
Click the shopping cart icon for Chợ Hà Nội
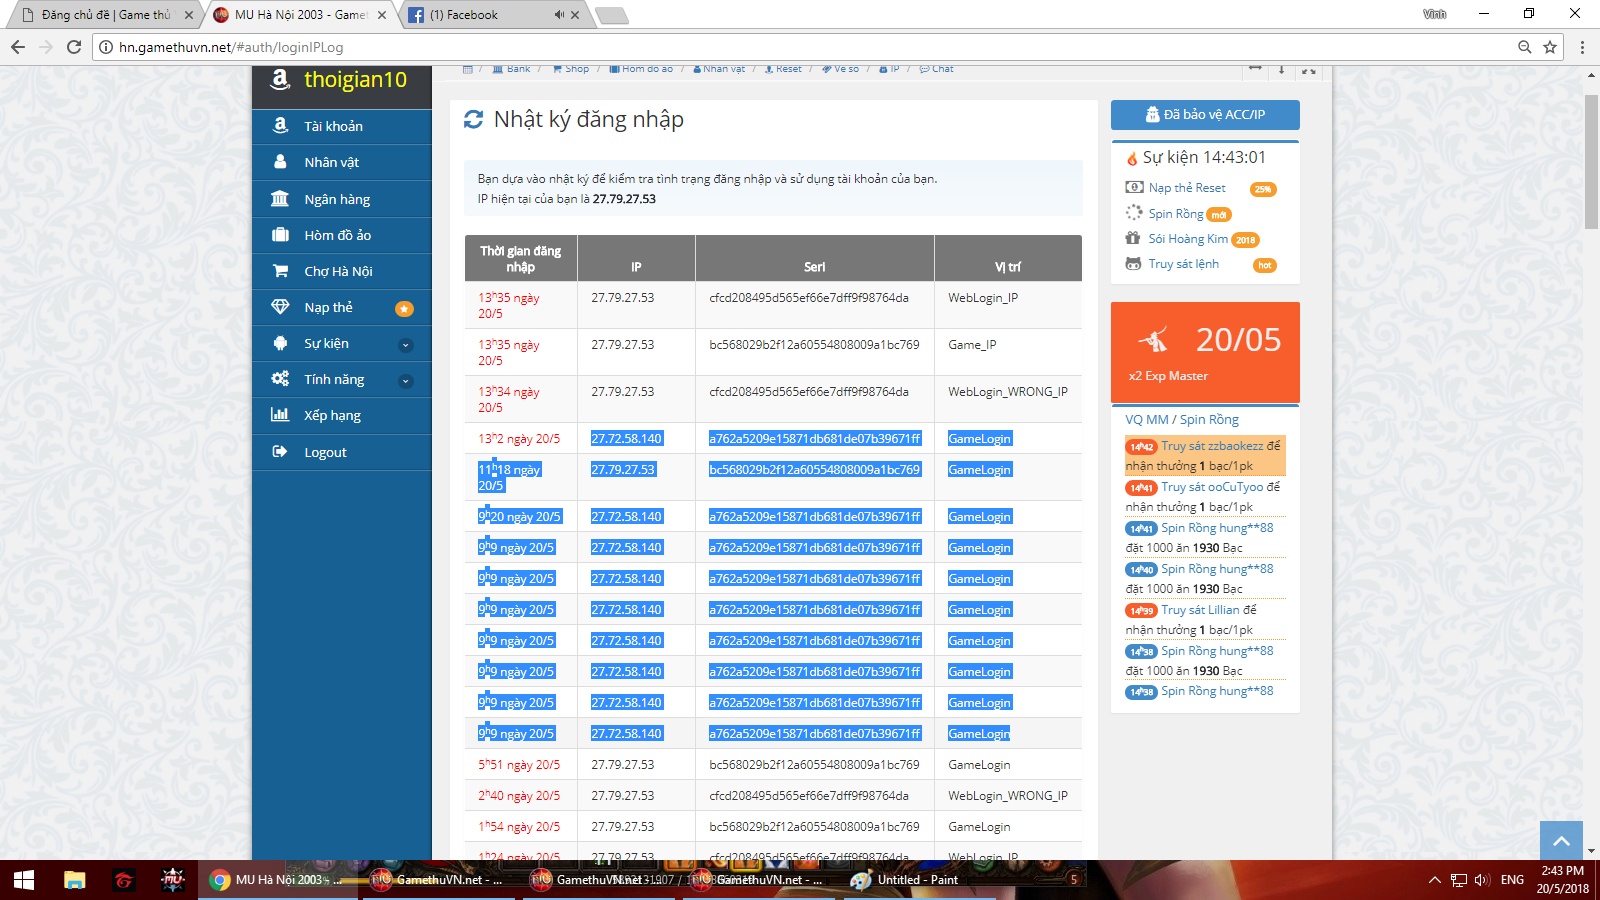point(280,271)
